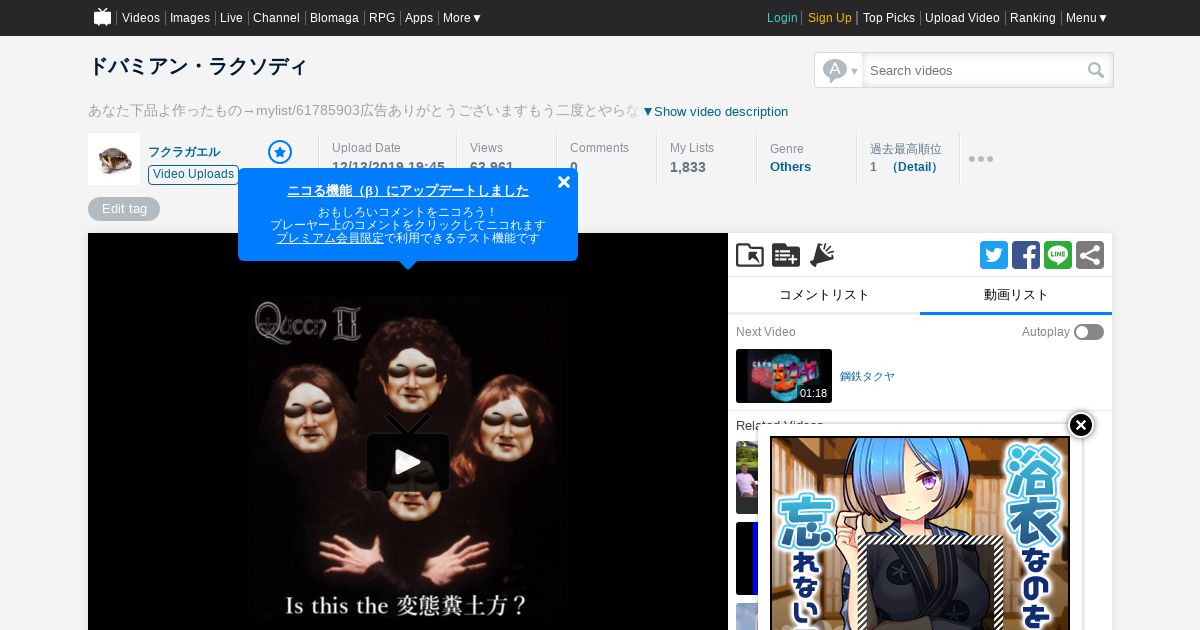Click the add-to-mylist icon
The image size is (1200, 630).
click(x=786, y=255)
